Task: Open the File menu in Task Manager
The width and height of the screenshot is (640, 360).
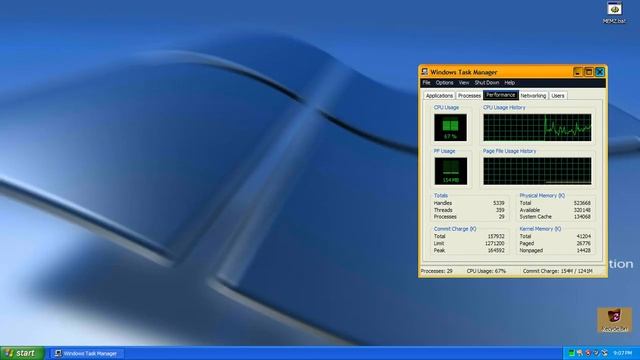Action: 426,82
